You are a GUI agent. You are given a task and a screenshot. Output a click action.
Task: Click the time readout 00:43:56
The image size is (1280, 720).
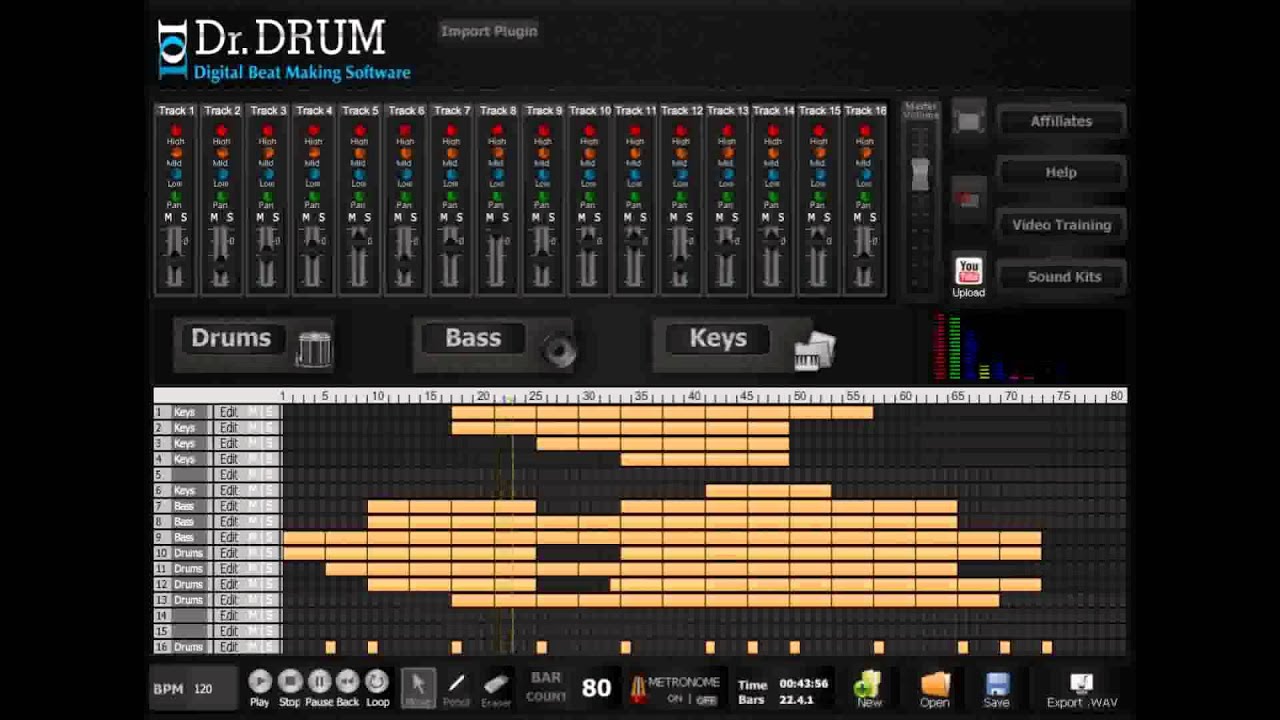(x=803, y=683)
